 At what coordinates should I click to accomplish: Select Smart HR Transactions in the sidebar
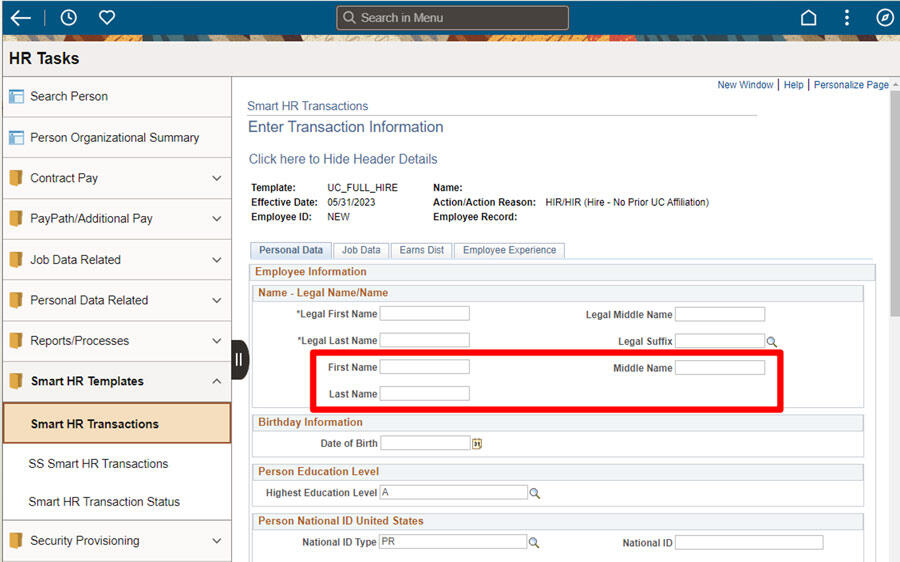pyautogui.click(x=117, y=424)
